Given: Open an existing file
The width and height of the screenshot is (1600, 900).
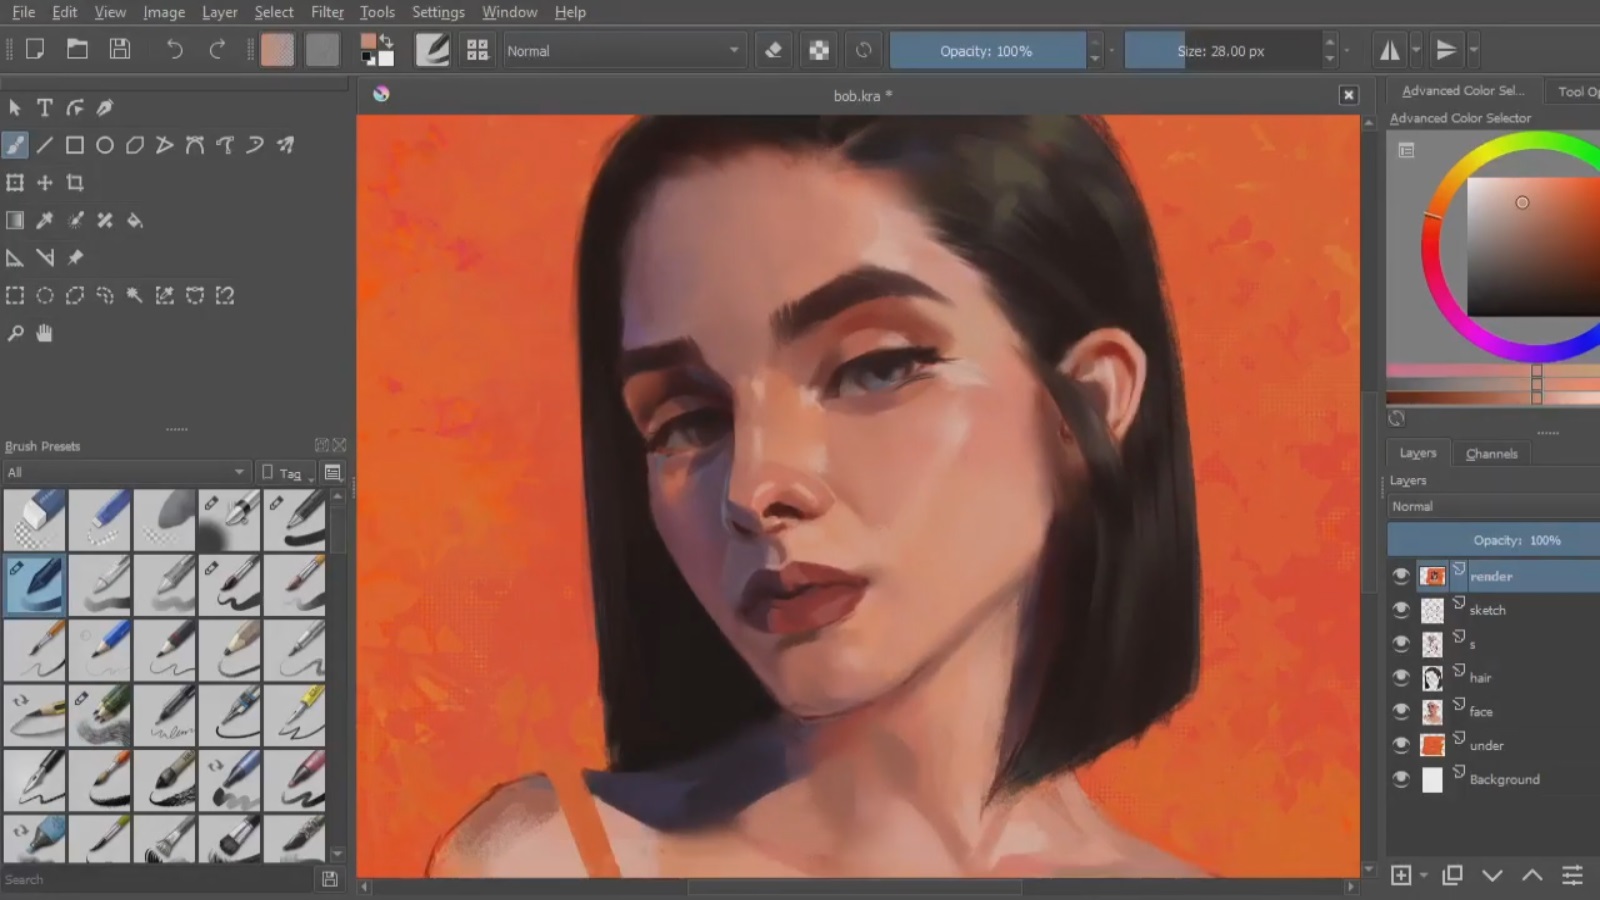Looking at the screenshot, I should 77,50.
